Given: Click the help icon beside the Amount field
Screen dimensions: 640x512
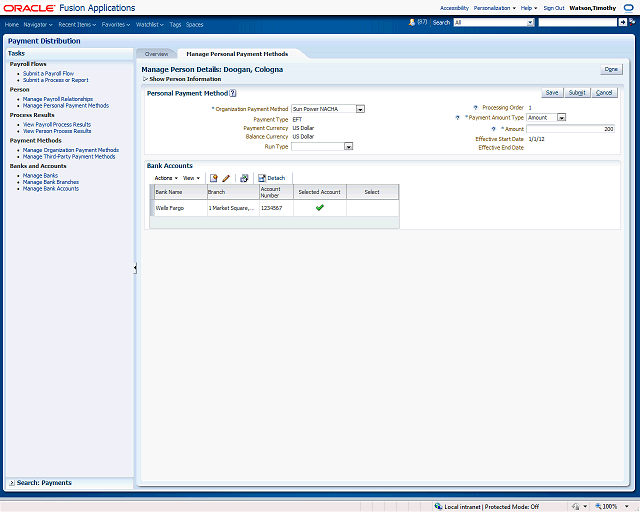Looking at the screenshot, I should point(493,129).
